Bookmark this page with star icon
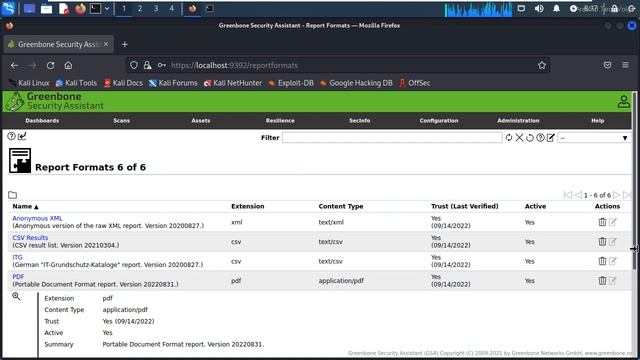 (x=542, y=65)
